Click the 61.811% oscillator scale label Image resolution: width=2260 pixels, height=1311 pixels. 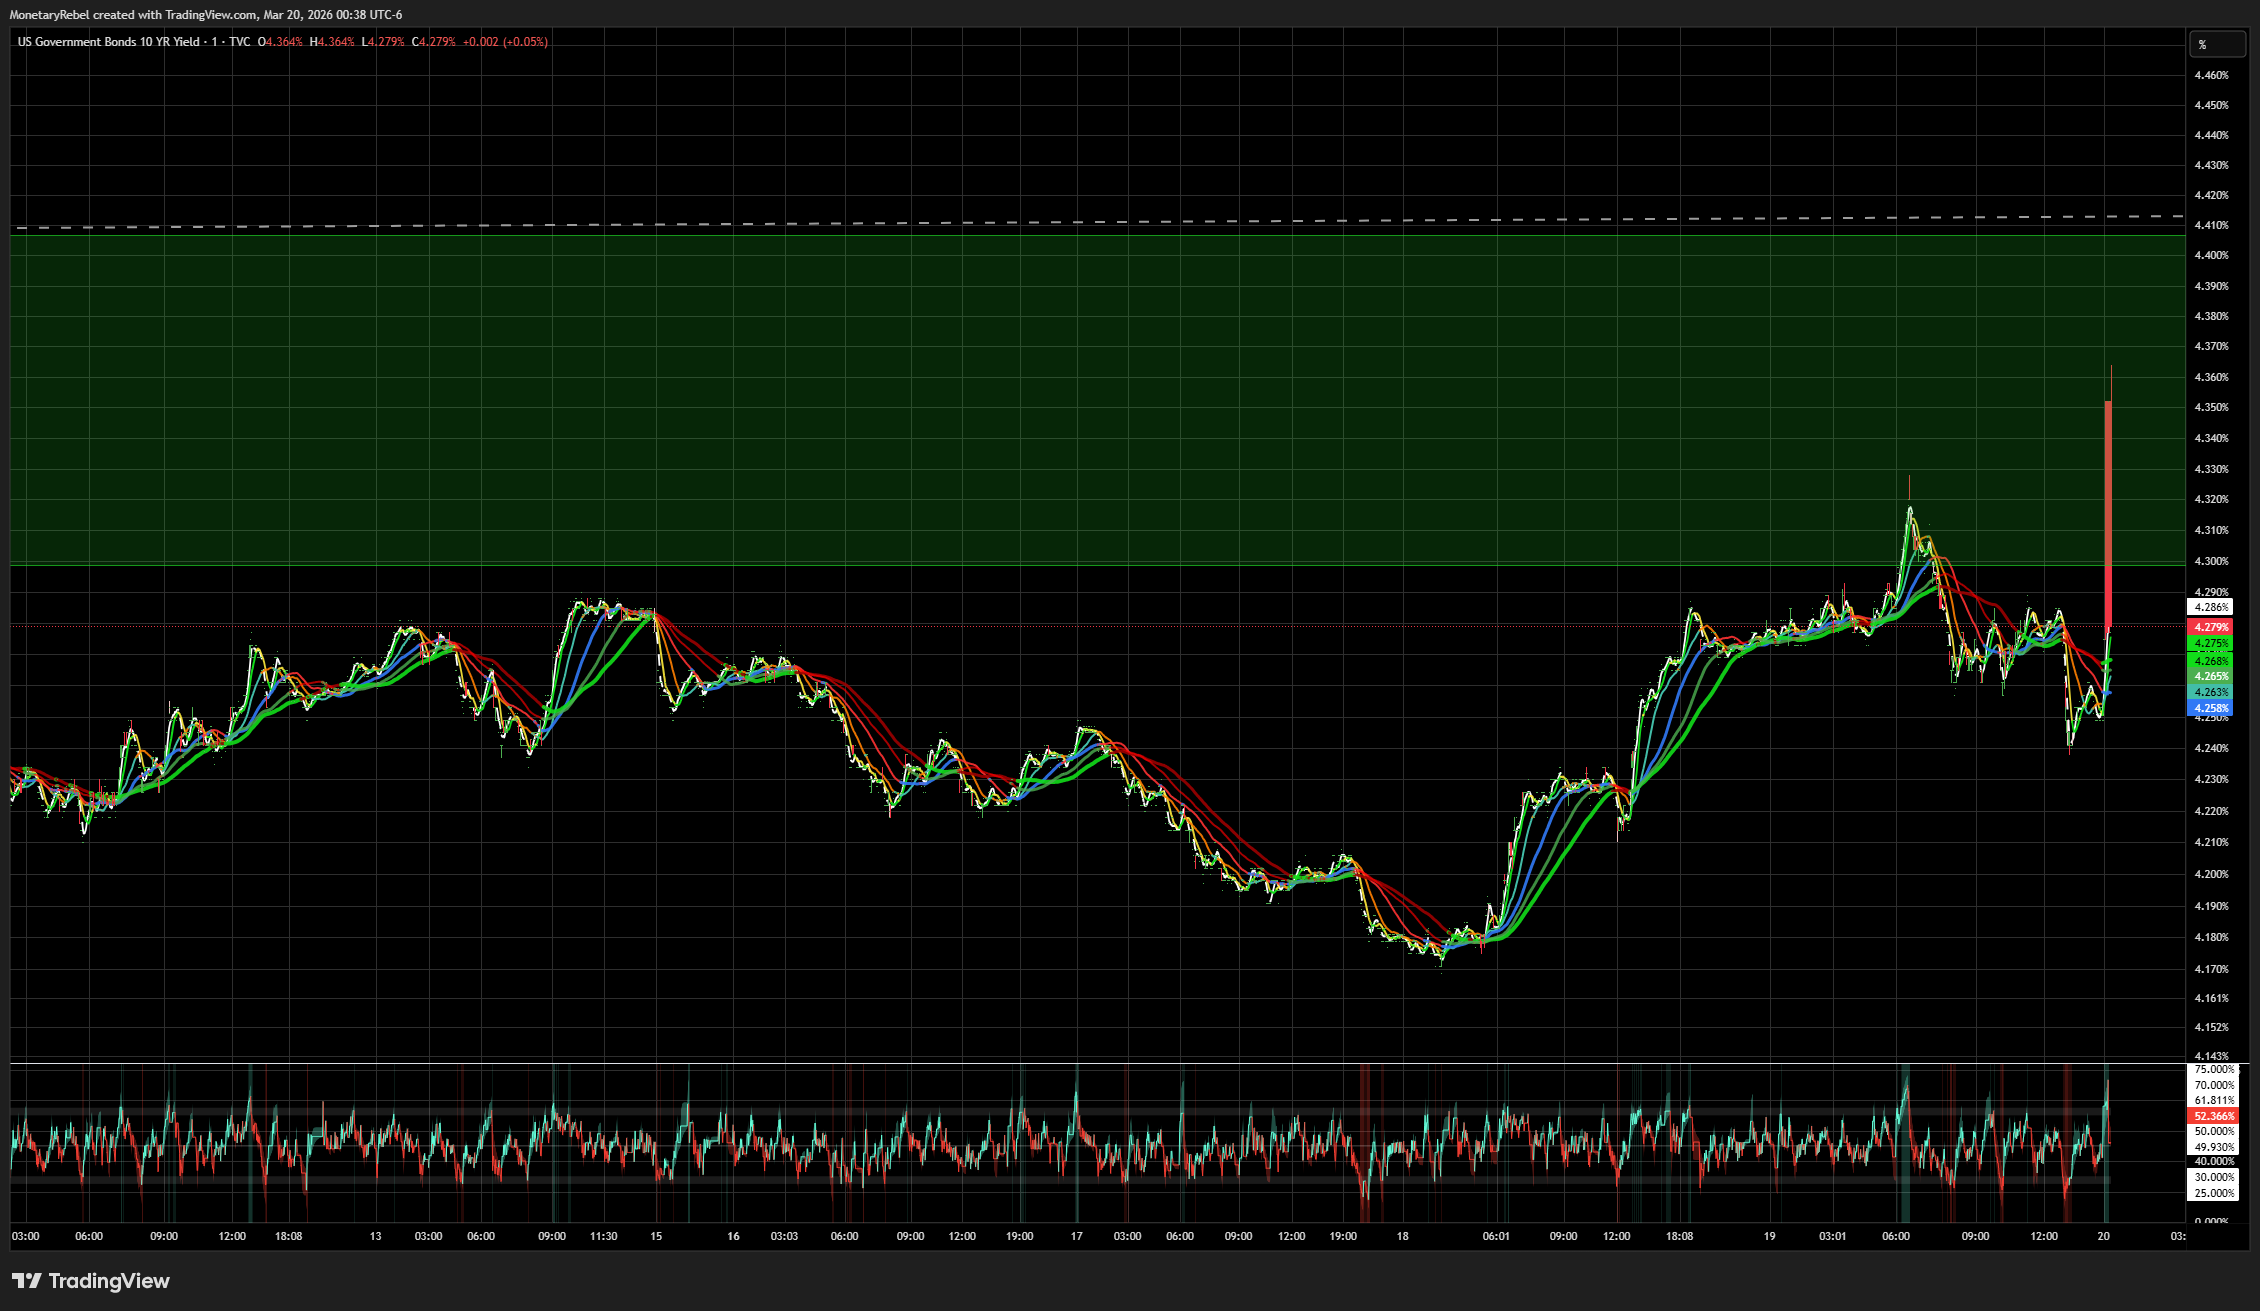click(2213, 1100)
